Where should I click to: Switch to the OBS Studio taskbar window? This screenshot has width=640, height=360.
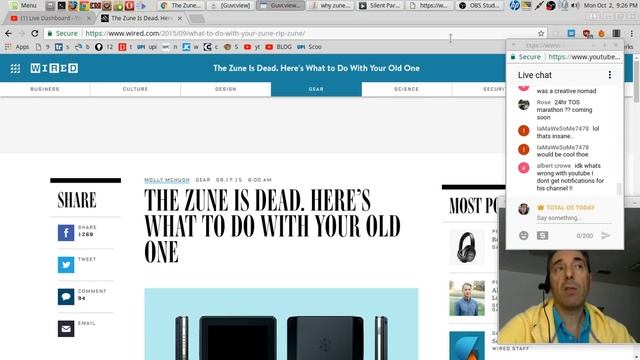point(480,5)
